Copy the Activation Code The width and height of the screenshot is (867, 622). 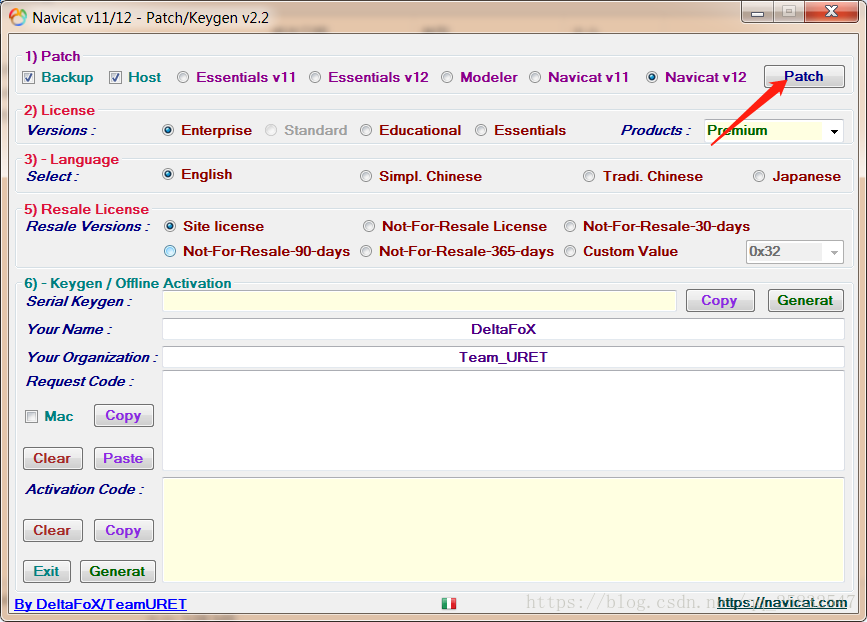pos(124,531)
